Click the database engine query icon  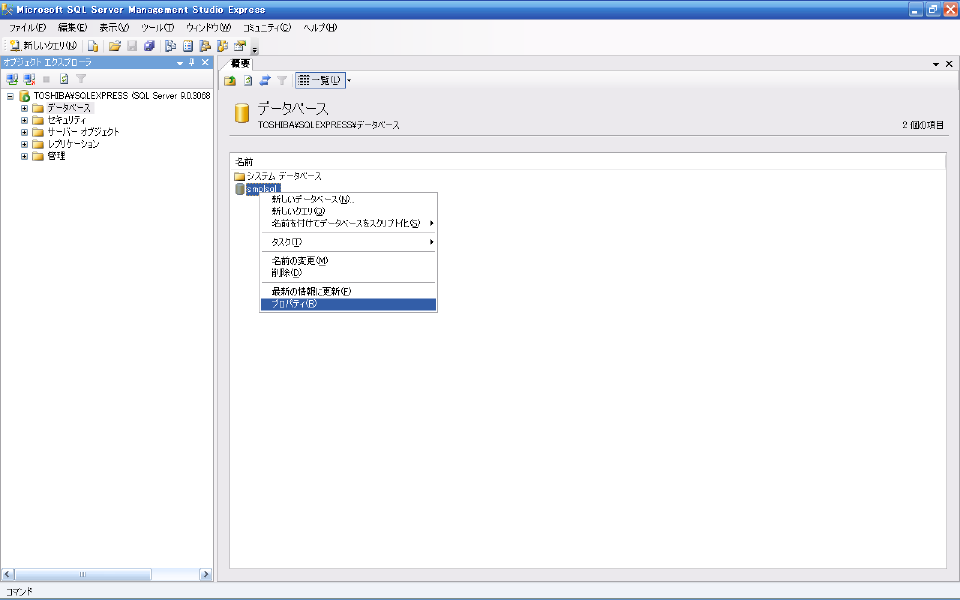[x=93, y=46]
